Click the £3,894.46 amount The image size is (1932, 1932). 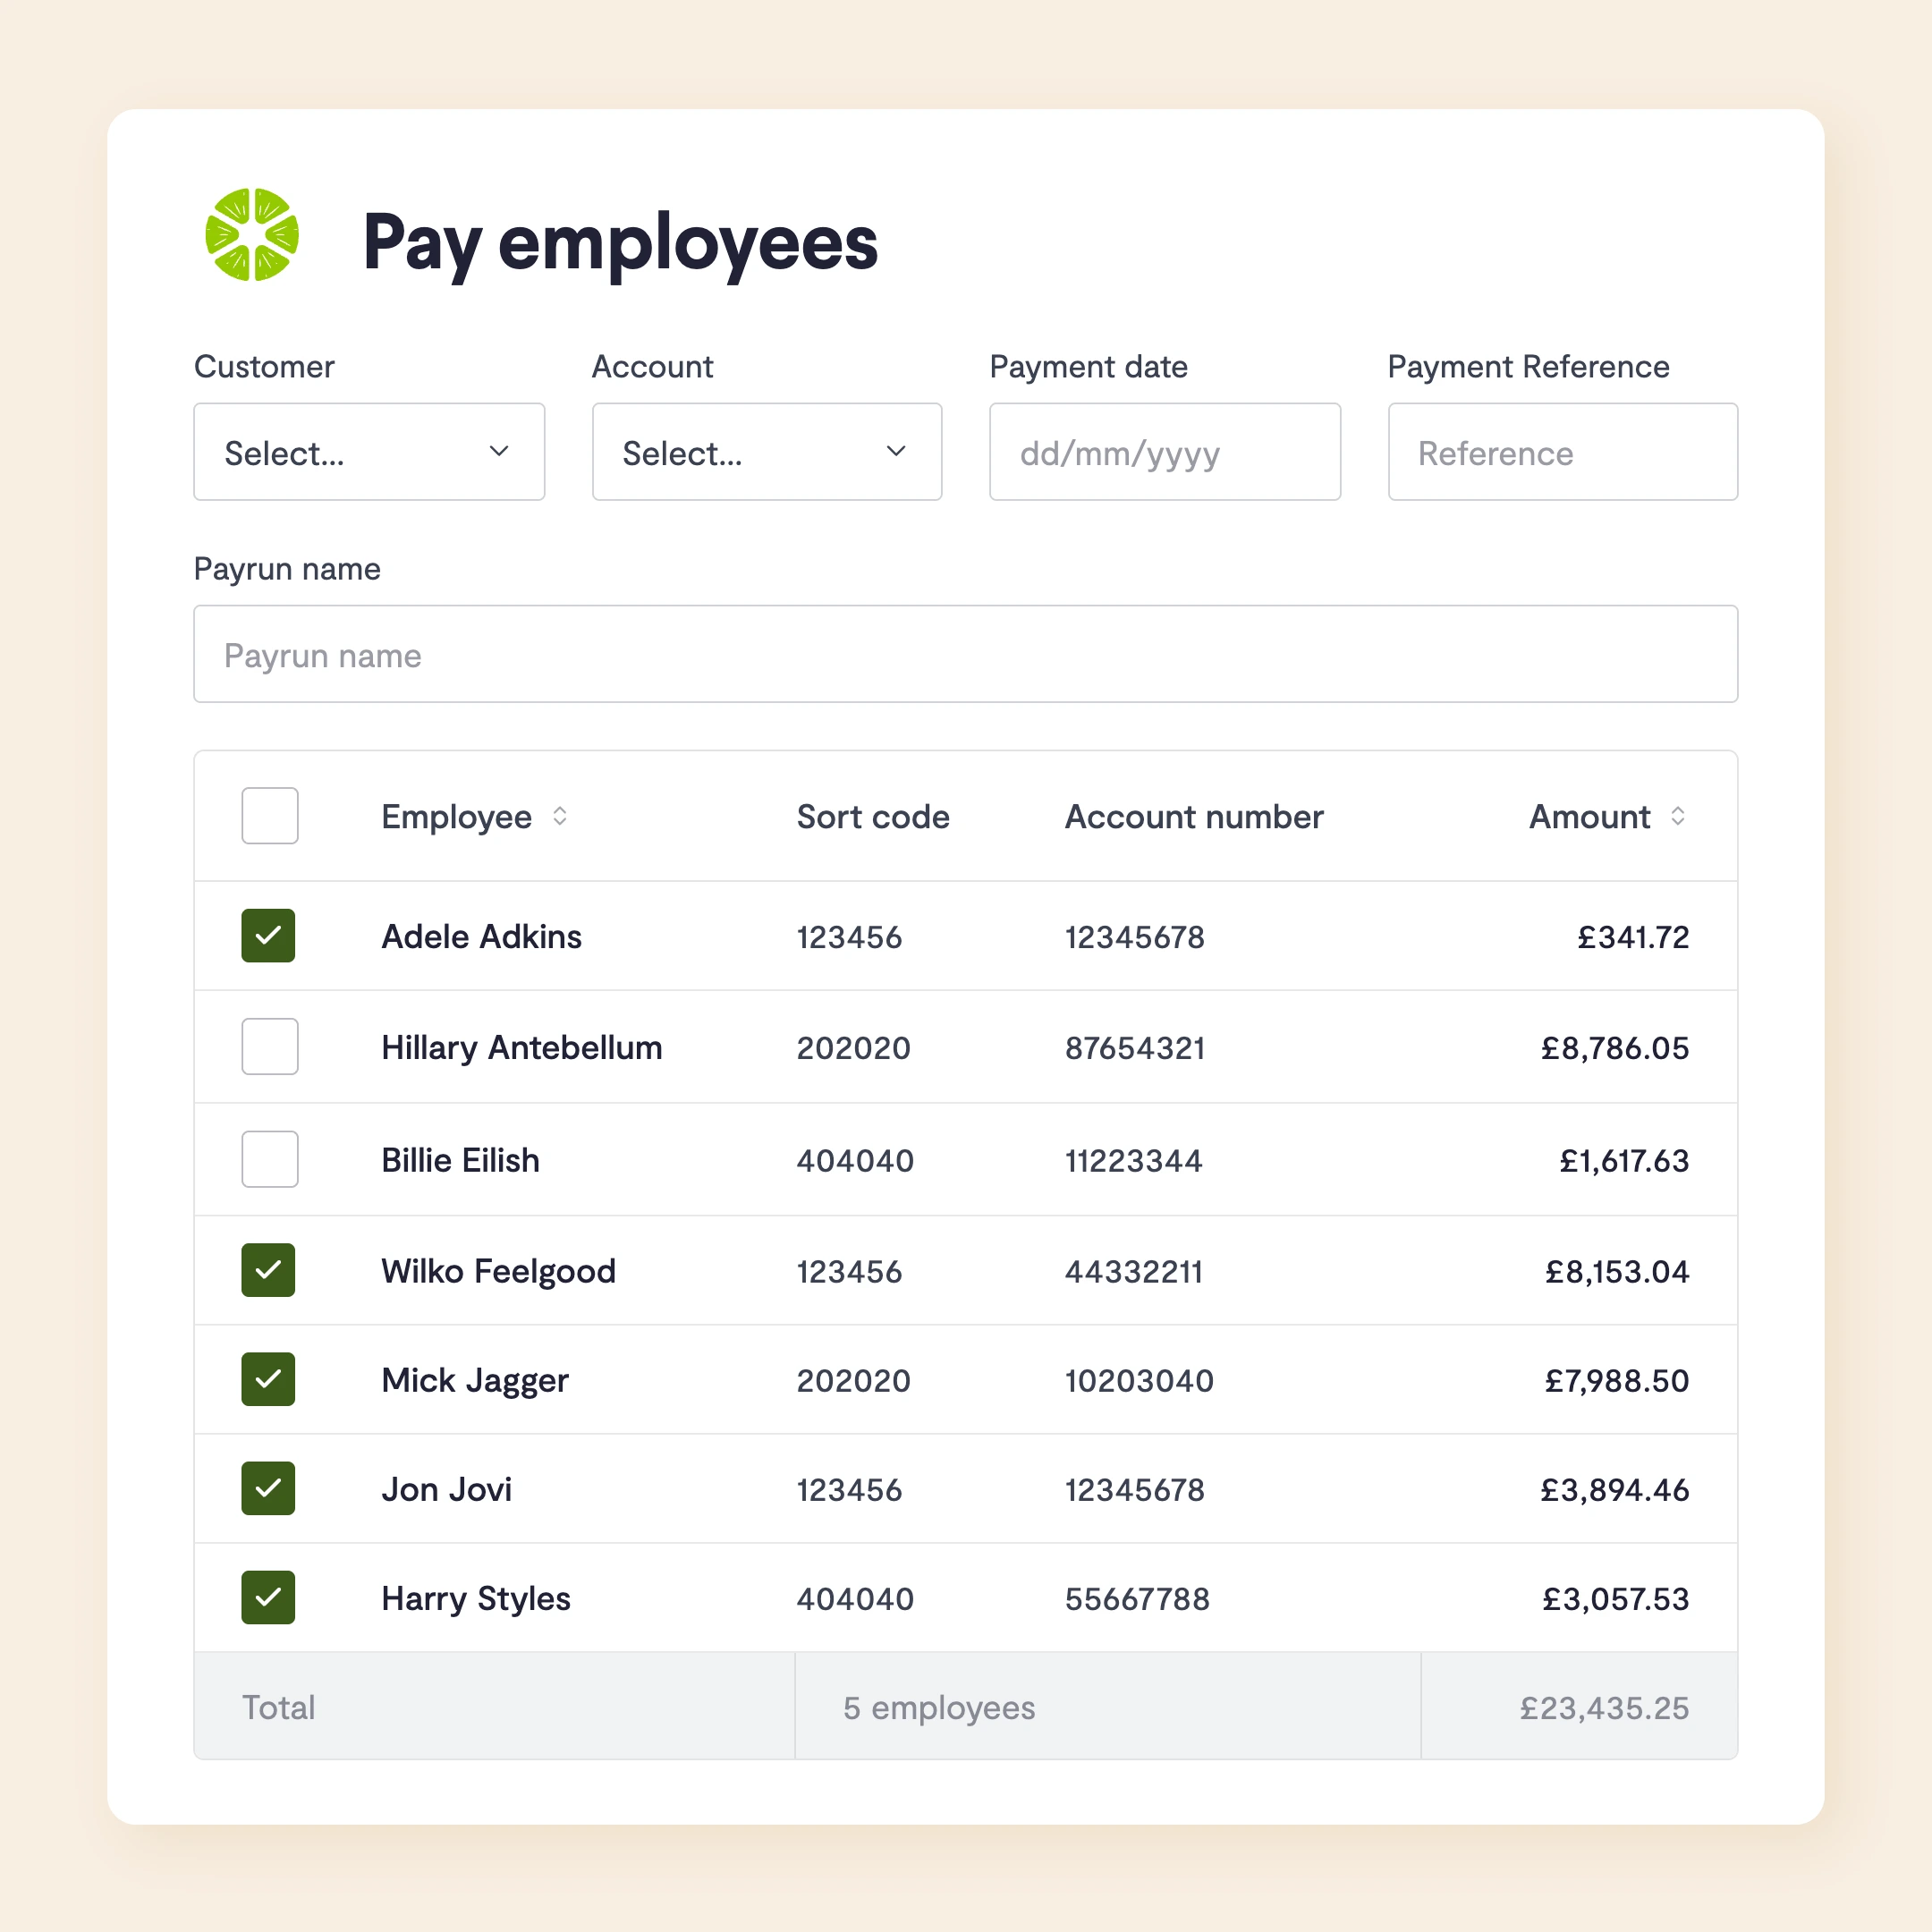tap(1615, 1489)
